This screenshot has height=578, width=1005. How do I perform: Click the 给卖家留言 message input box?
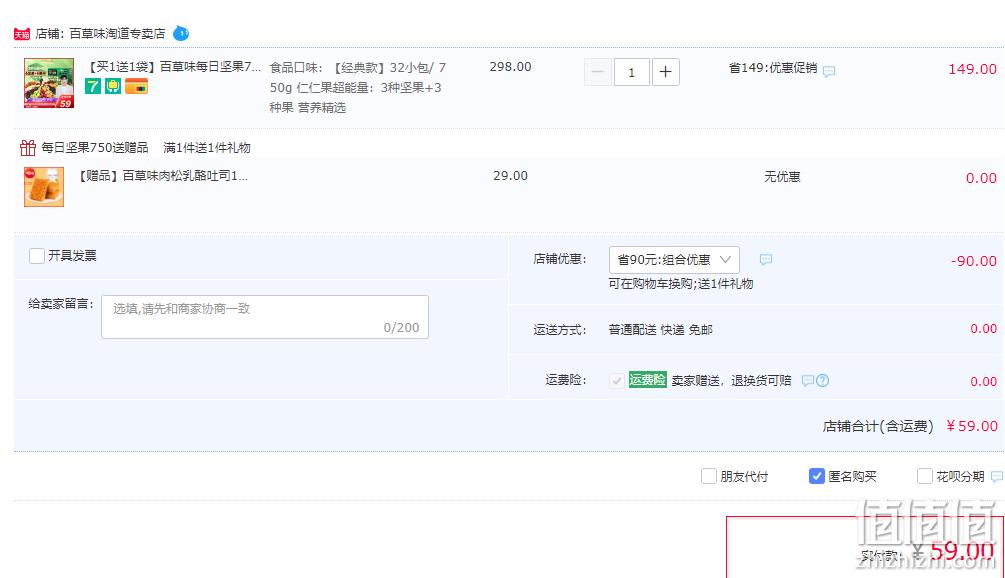coord(265,317)
